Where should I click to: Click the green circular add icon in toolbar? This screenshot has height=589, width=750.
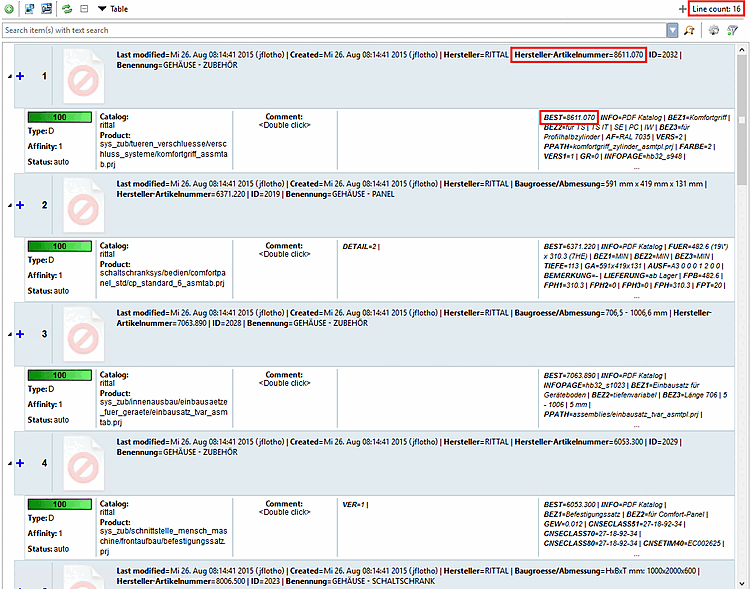[9, 9]
